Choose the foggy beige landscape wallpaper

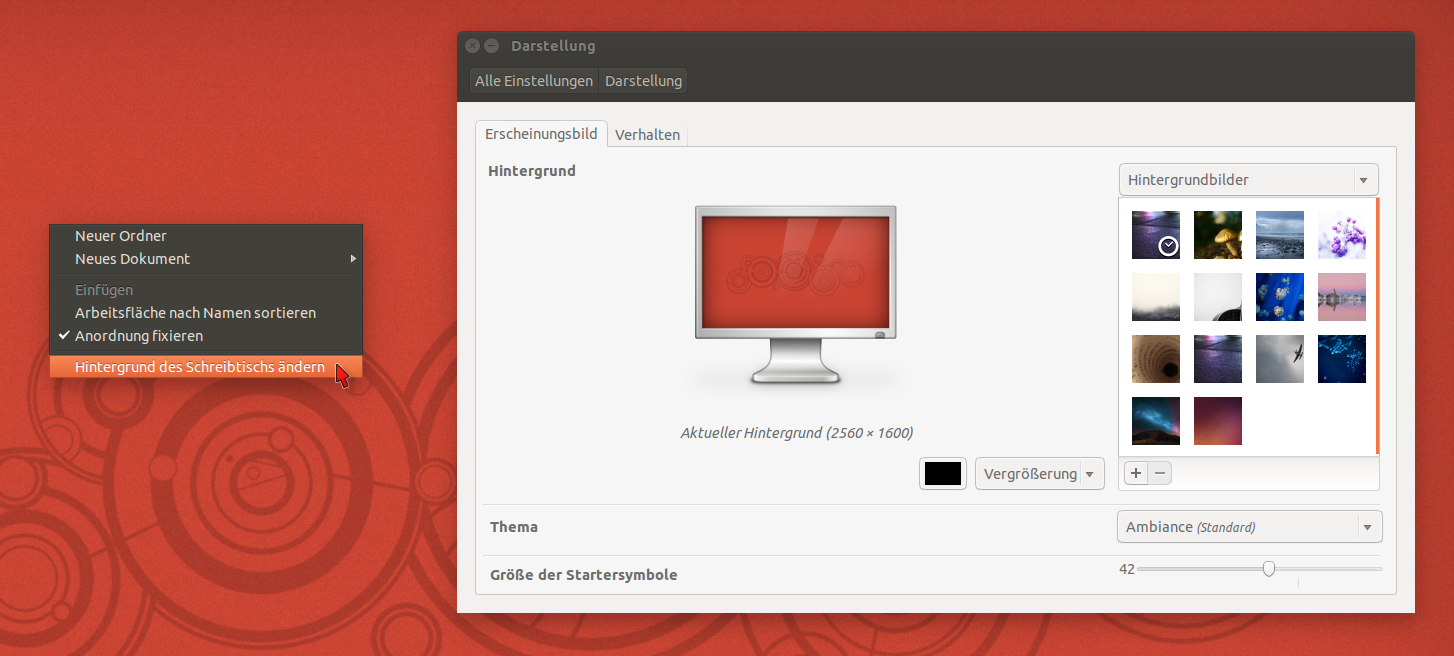[x=1156, y=297]
